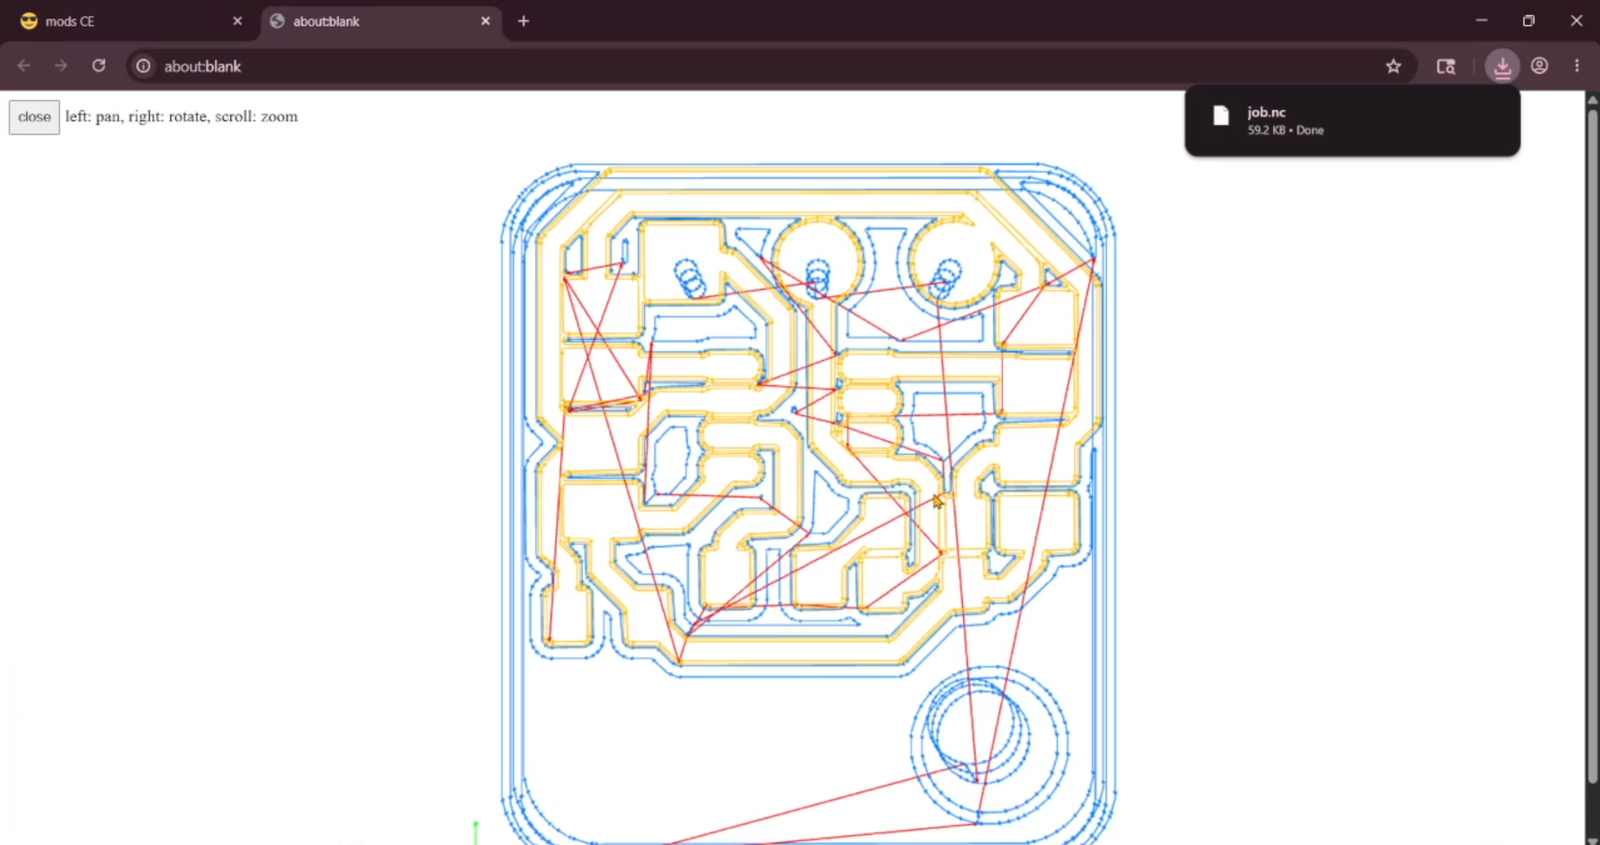Close the about:blank tab
Screen dimensions: 1600x845
[485, 21]
